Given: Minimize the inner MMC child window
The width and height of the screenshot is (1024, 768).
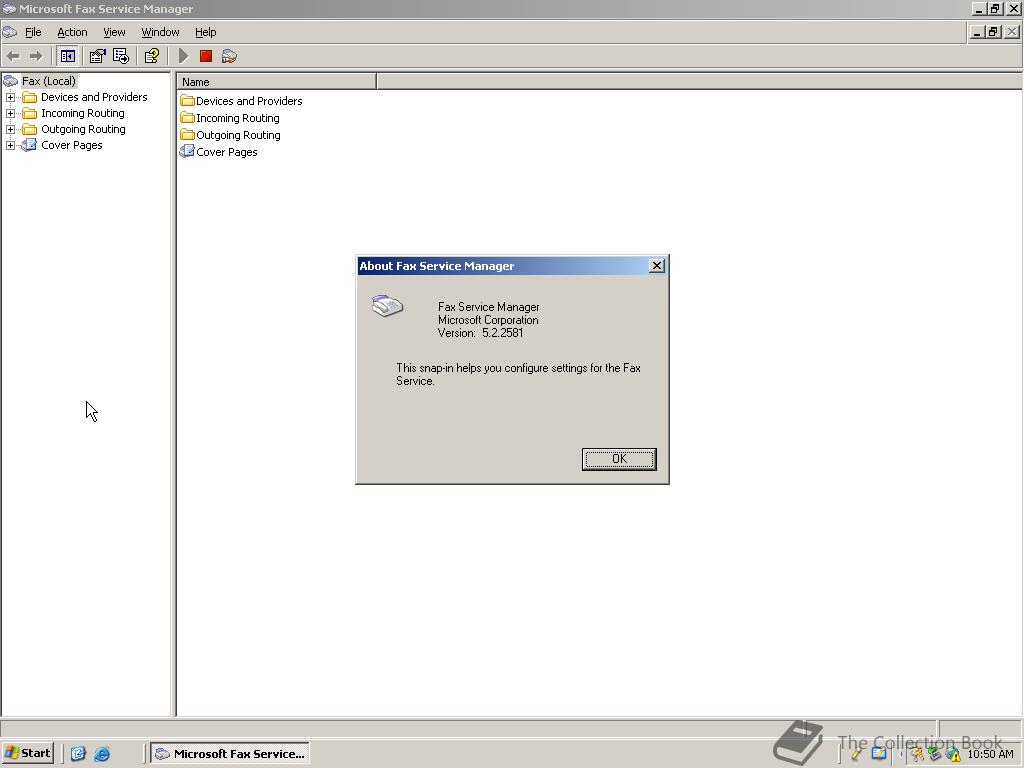Looking at the screenshot, I should click(977, 31).
